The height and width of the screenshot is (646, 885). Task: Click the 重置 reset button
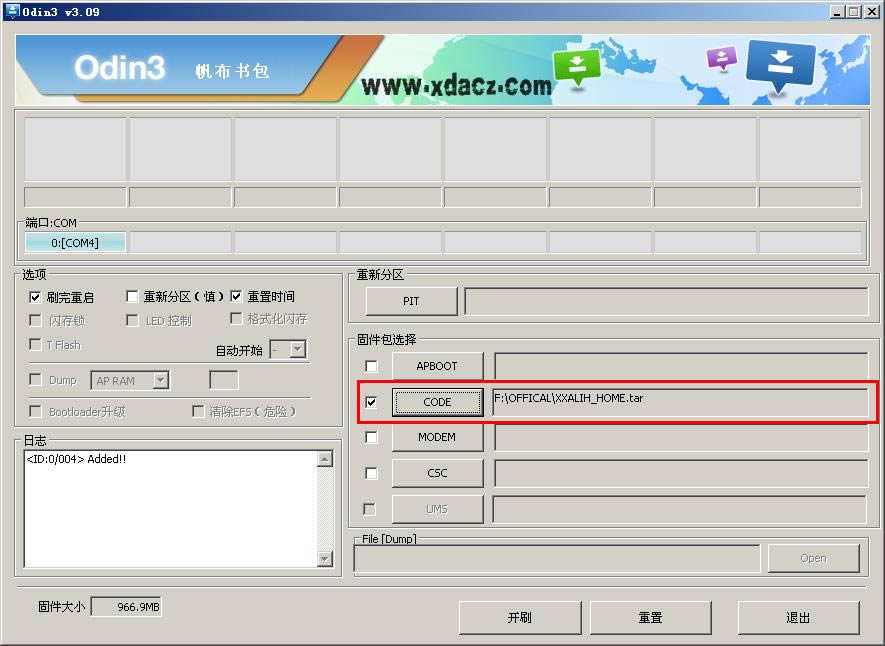[x=650, y=617]
